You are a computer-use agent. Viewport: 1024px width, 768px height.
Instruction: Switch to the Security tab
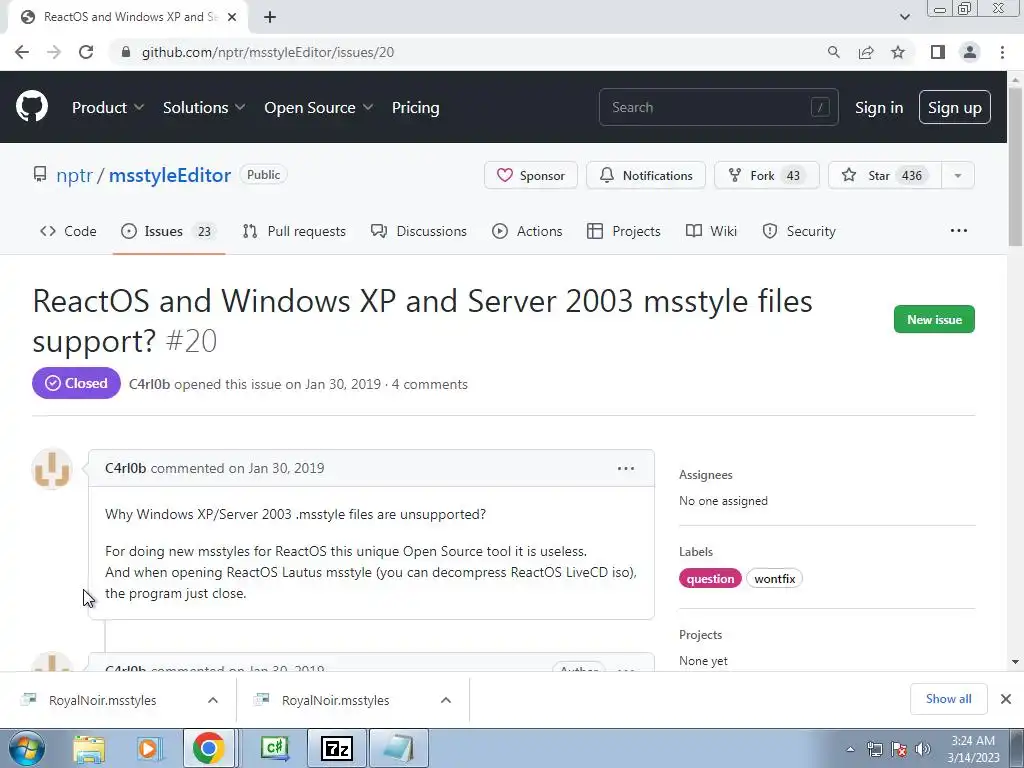tap(799, 231)
